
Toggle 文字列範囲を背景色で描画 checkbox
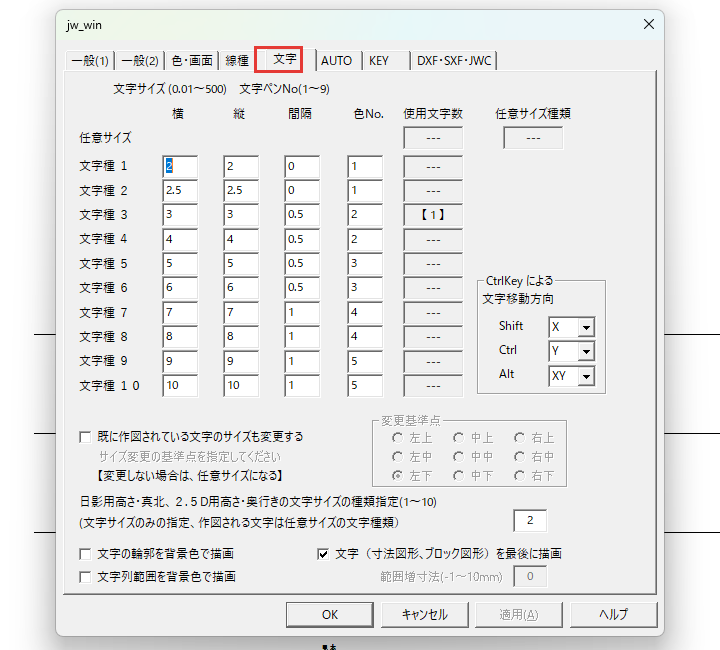[85, 577]
